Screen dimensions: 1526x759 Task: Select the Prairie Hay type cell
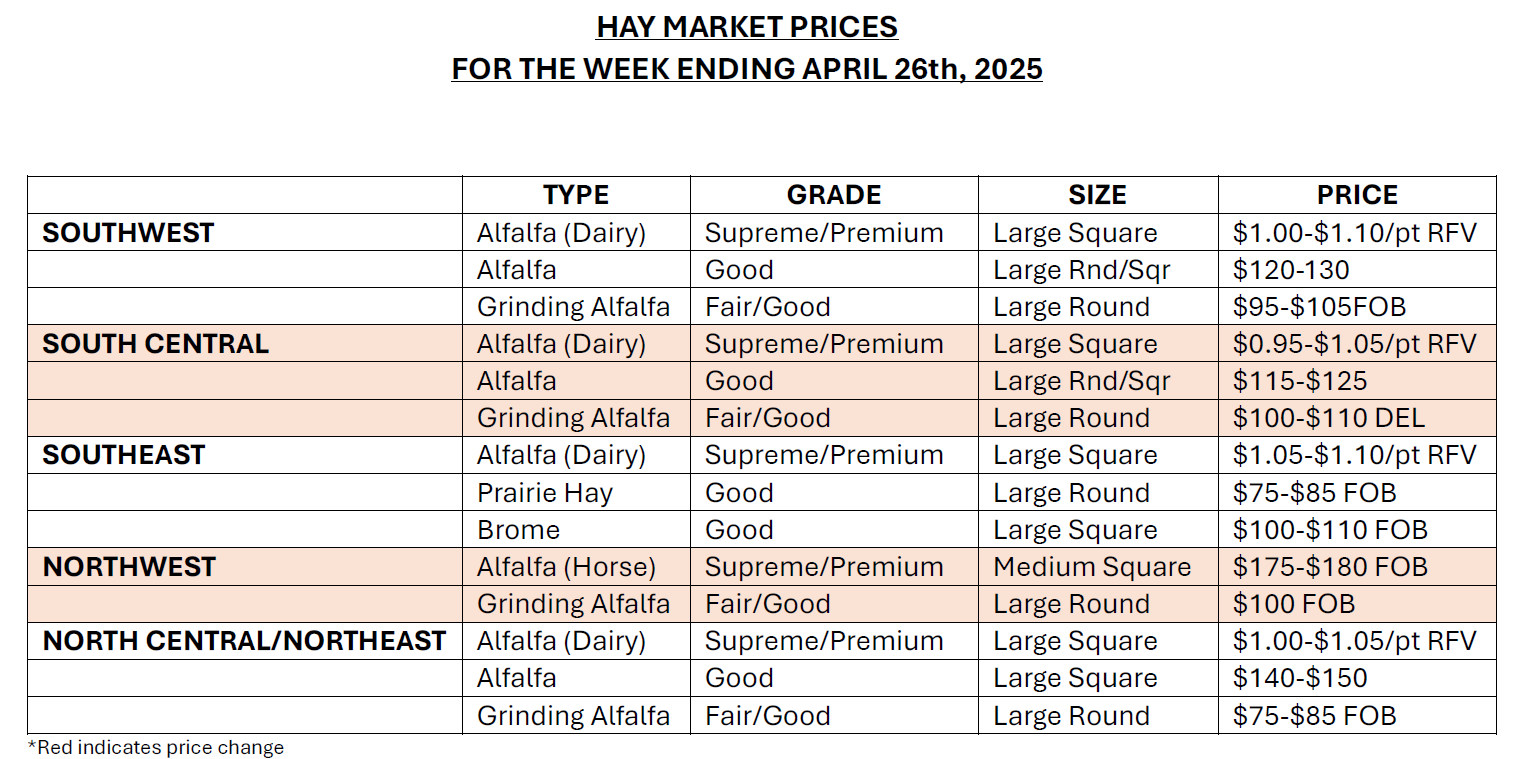pyautogui.click(x=545, y=493)
